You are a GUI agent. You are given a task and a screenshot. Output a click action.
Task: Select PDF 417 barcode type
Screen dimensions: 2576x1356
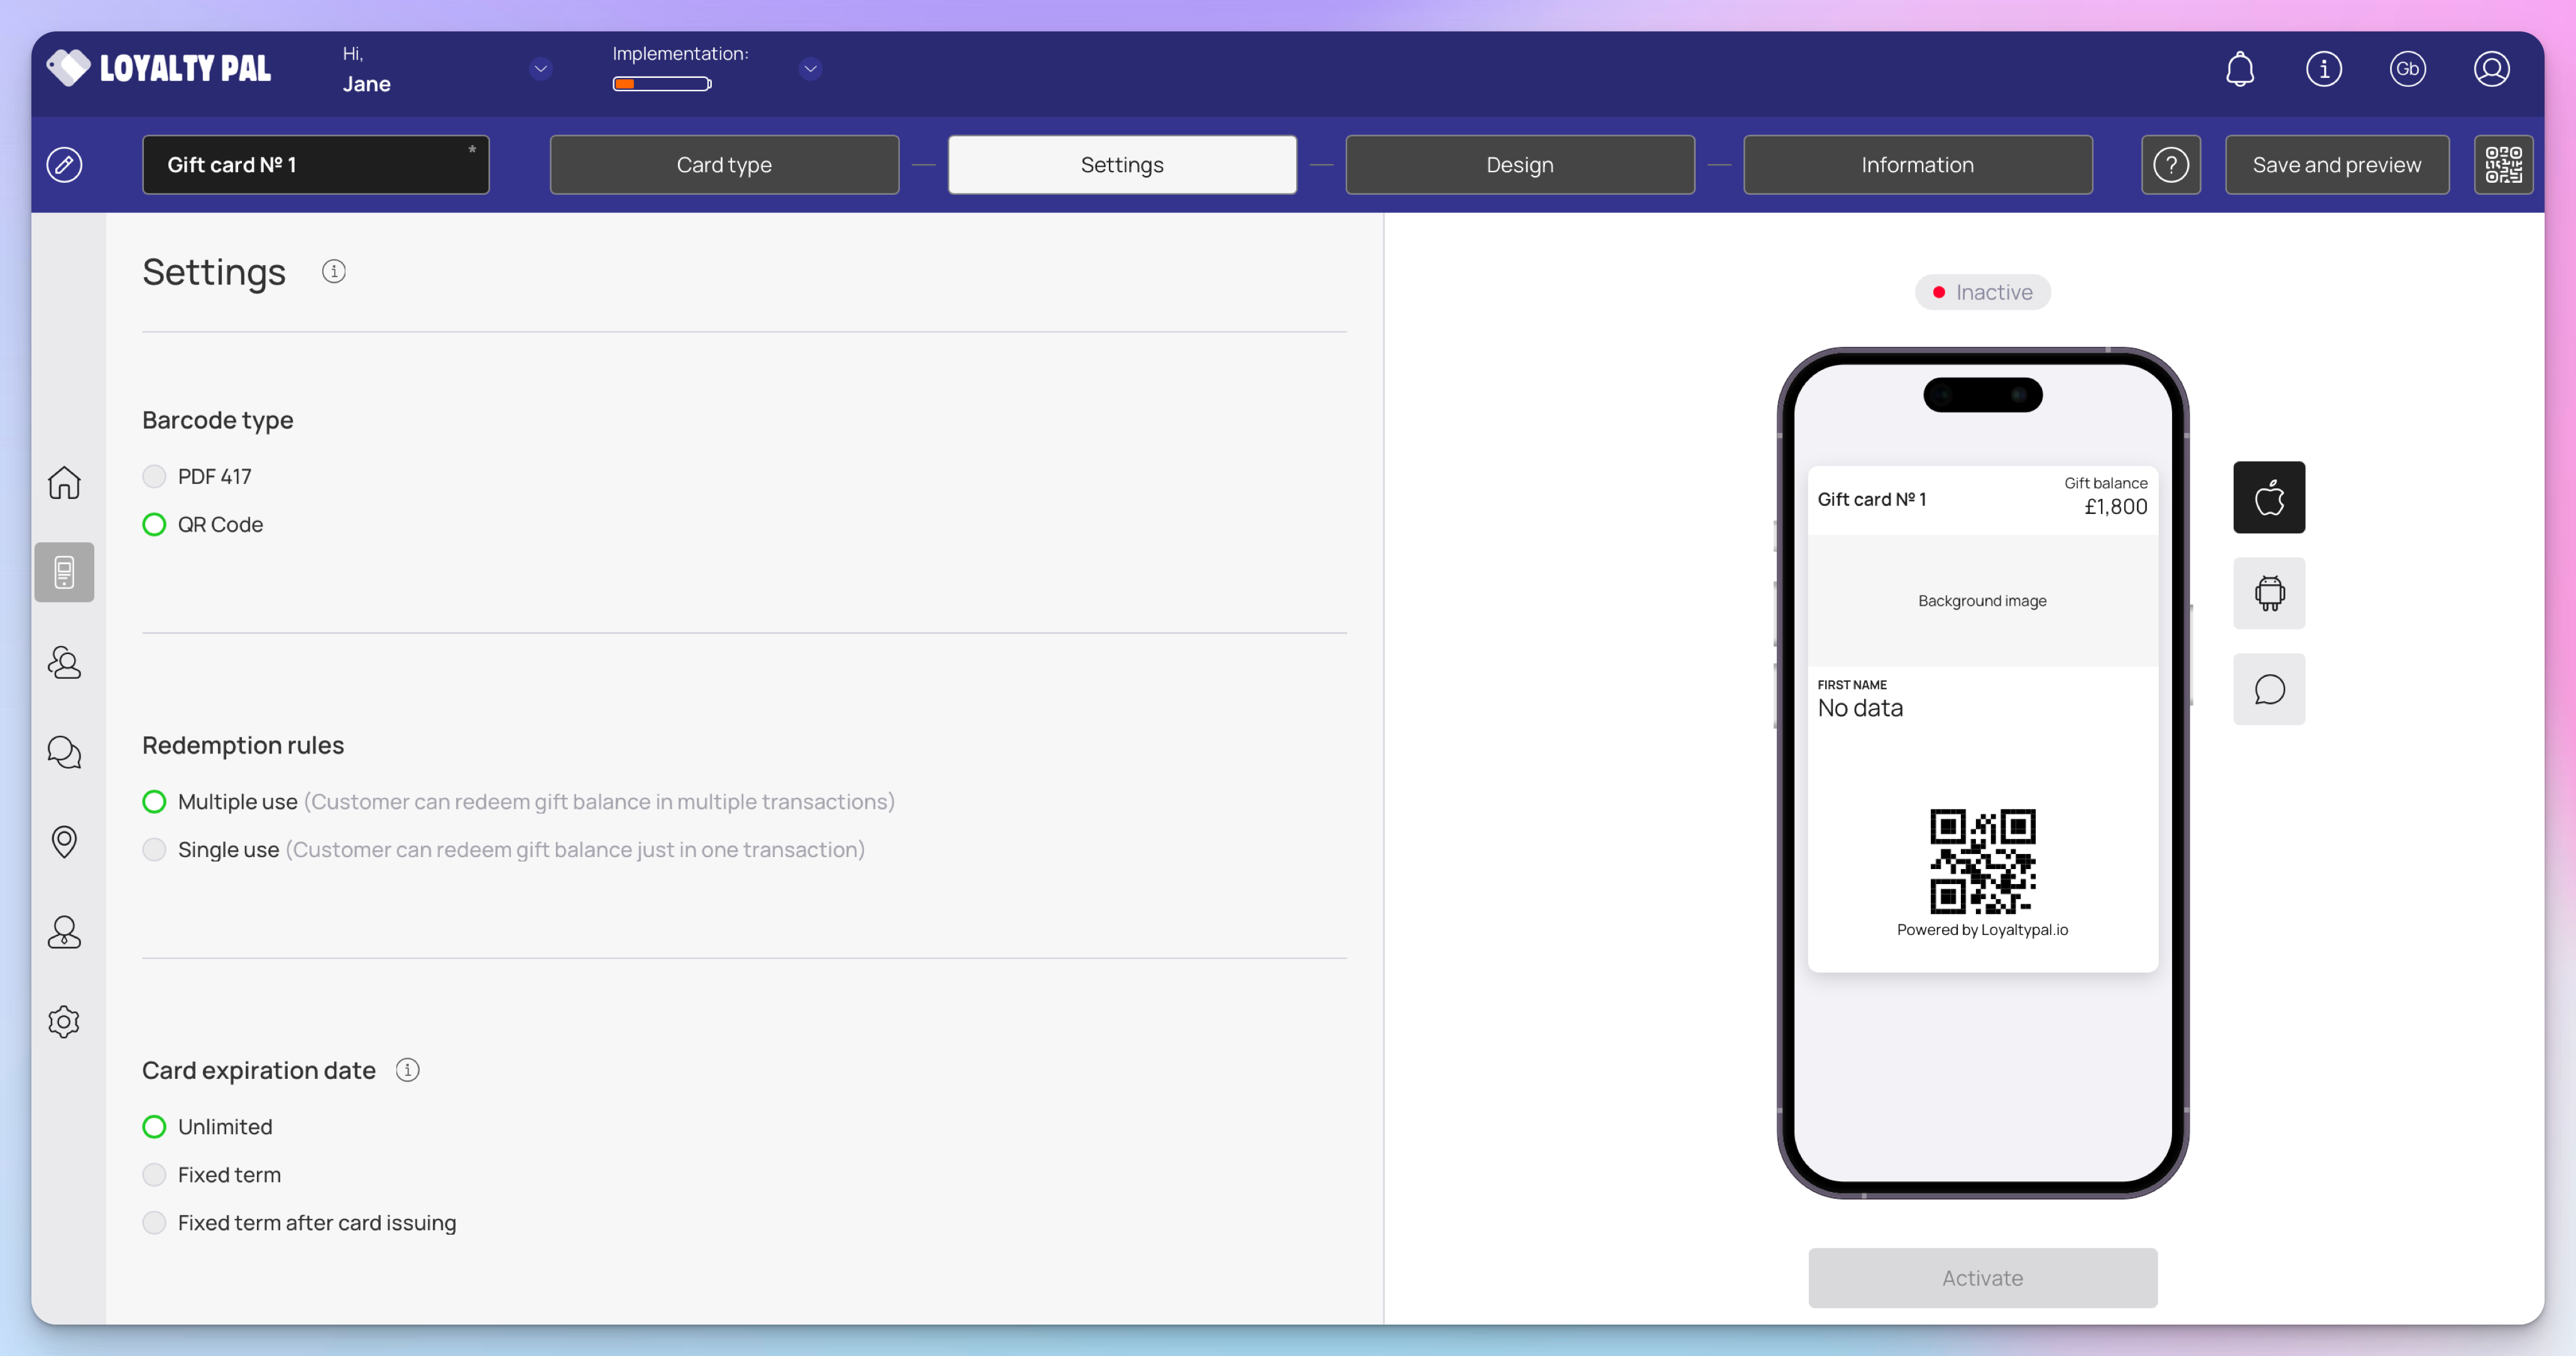coord(154,476)
